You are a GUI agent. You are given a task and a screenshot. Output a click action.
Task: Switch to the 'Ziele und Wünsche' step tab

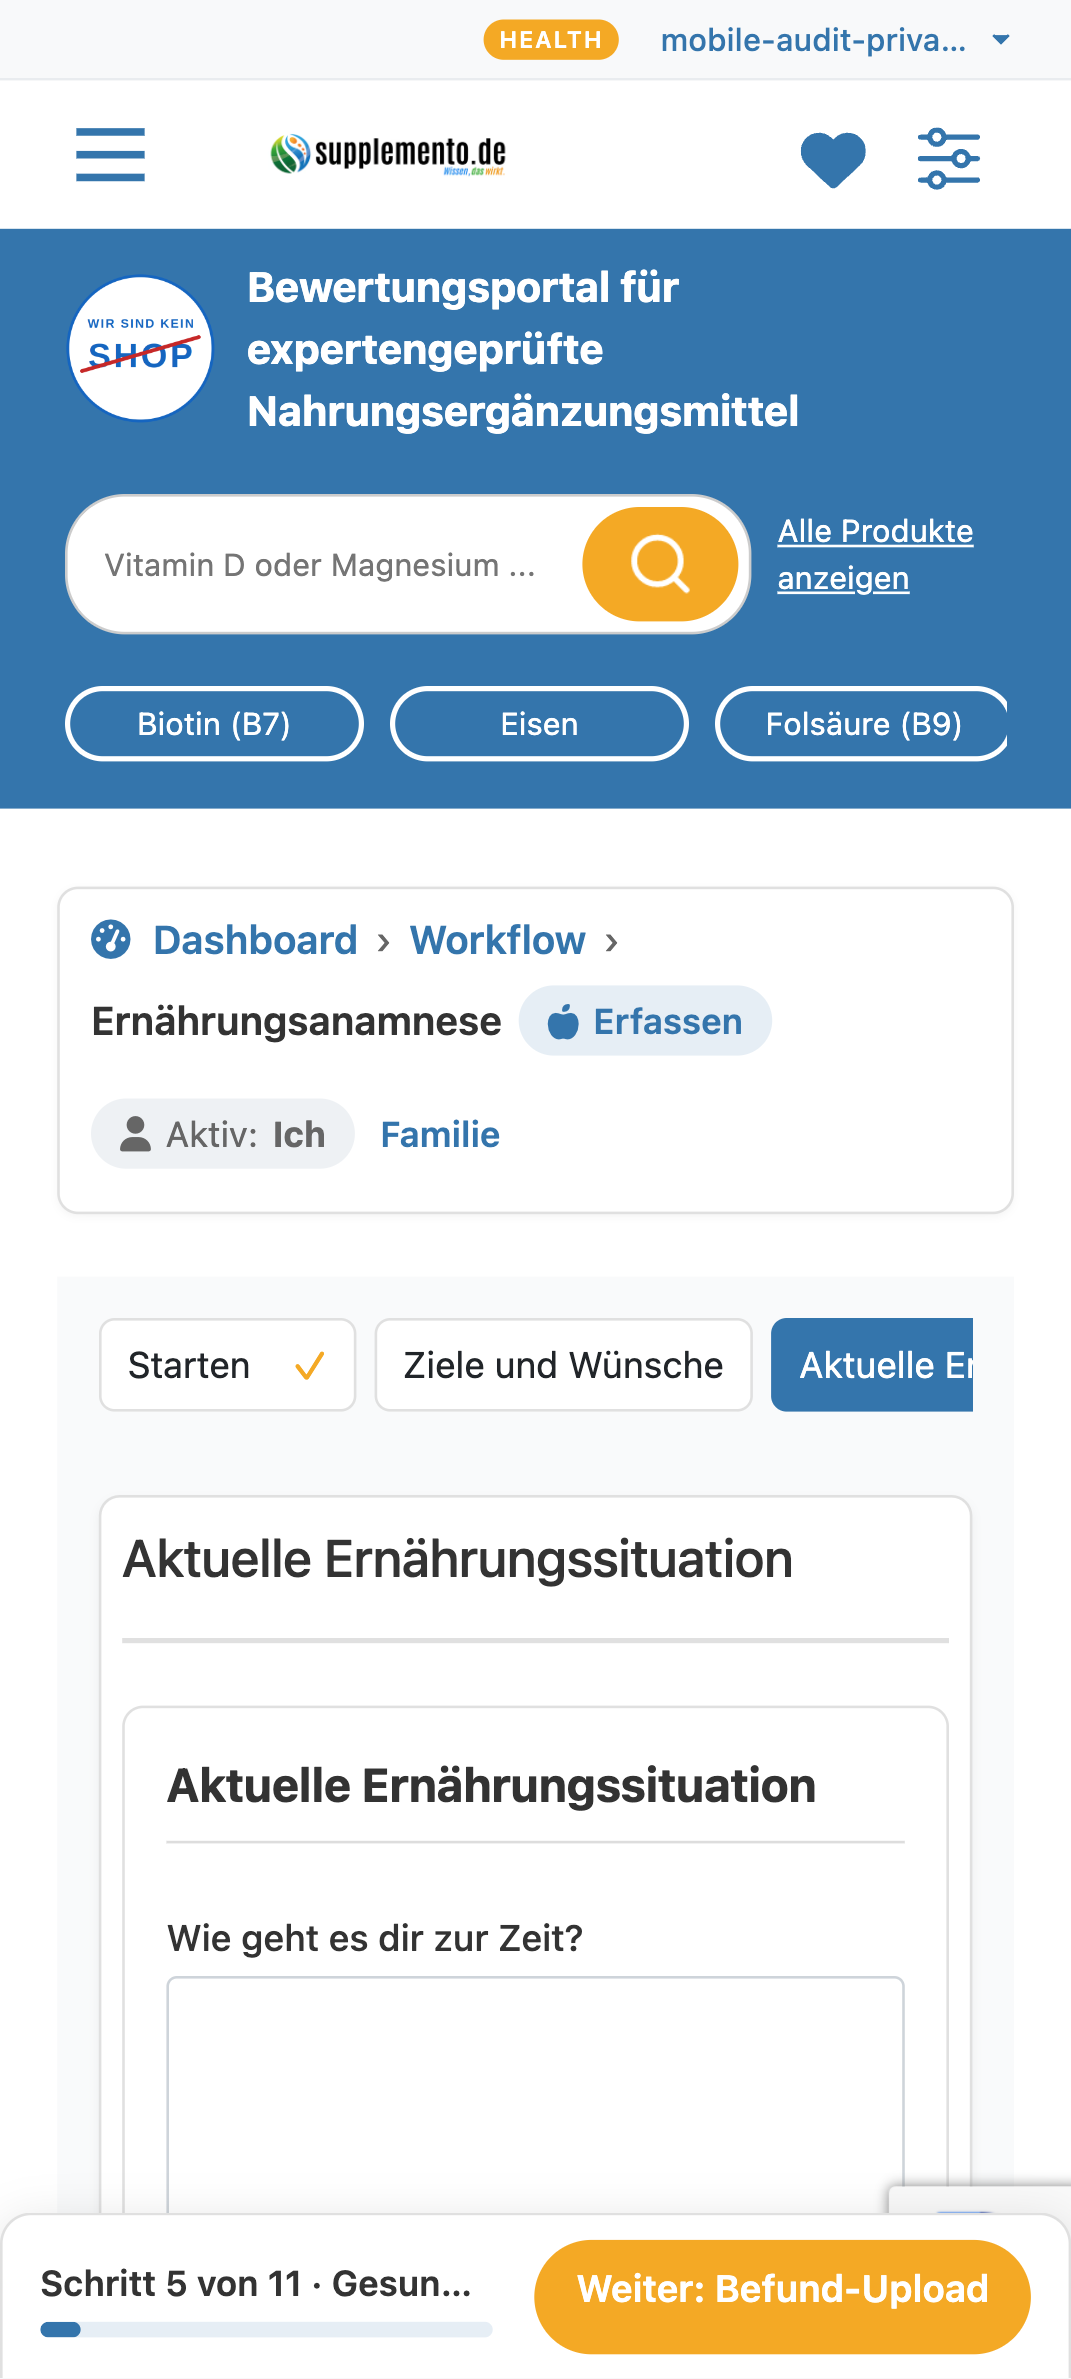(x=563, y=1365)
